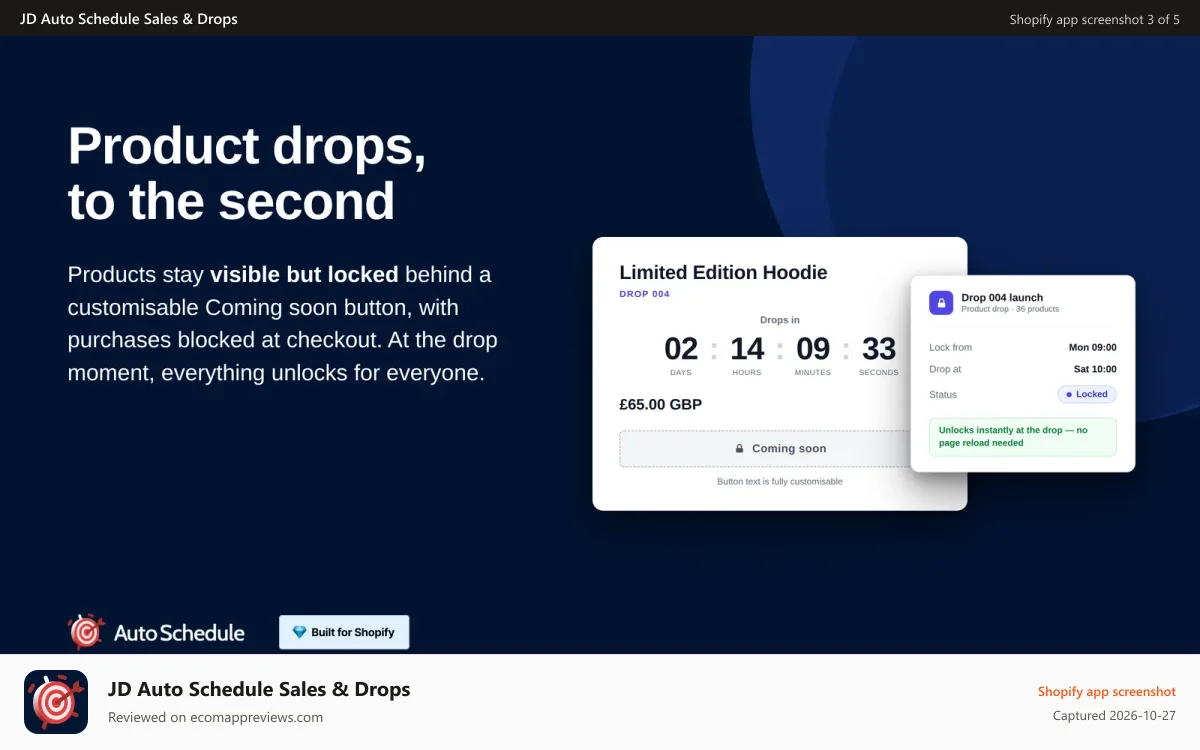Click the Locked status pill
This screenshot has height=750, width=1200.
1087,394
